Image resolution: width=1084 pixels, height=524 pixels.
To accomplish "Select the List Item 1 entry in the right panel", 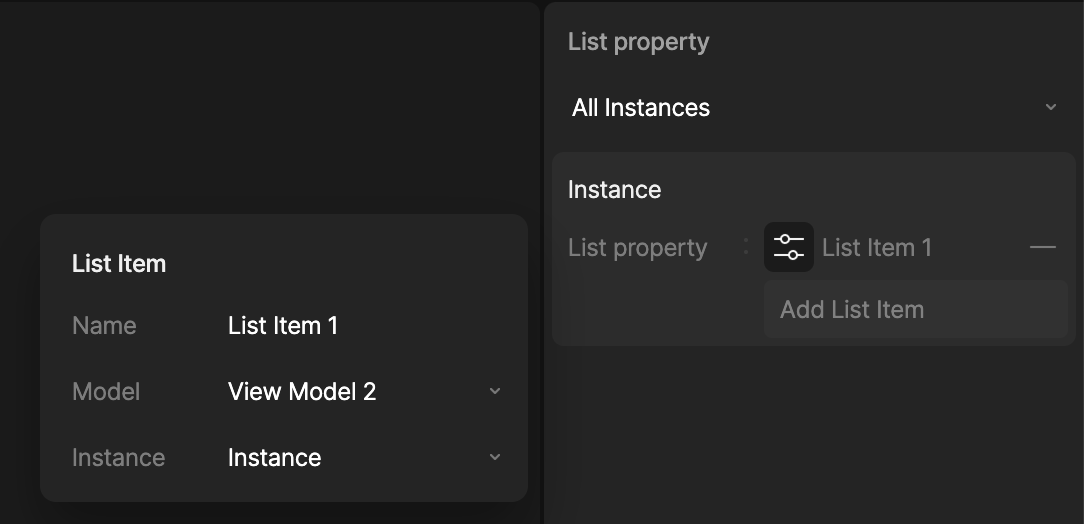I will (877, 247).
